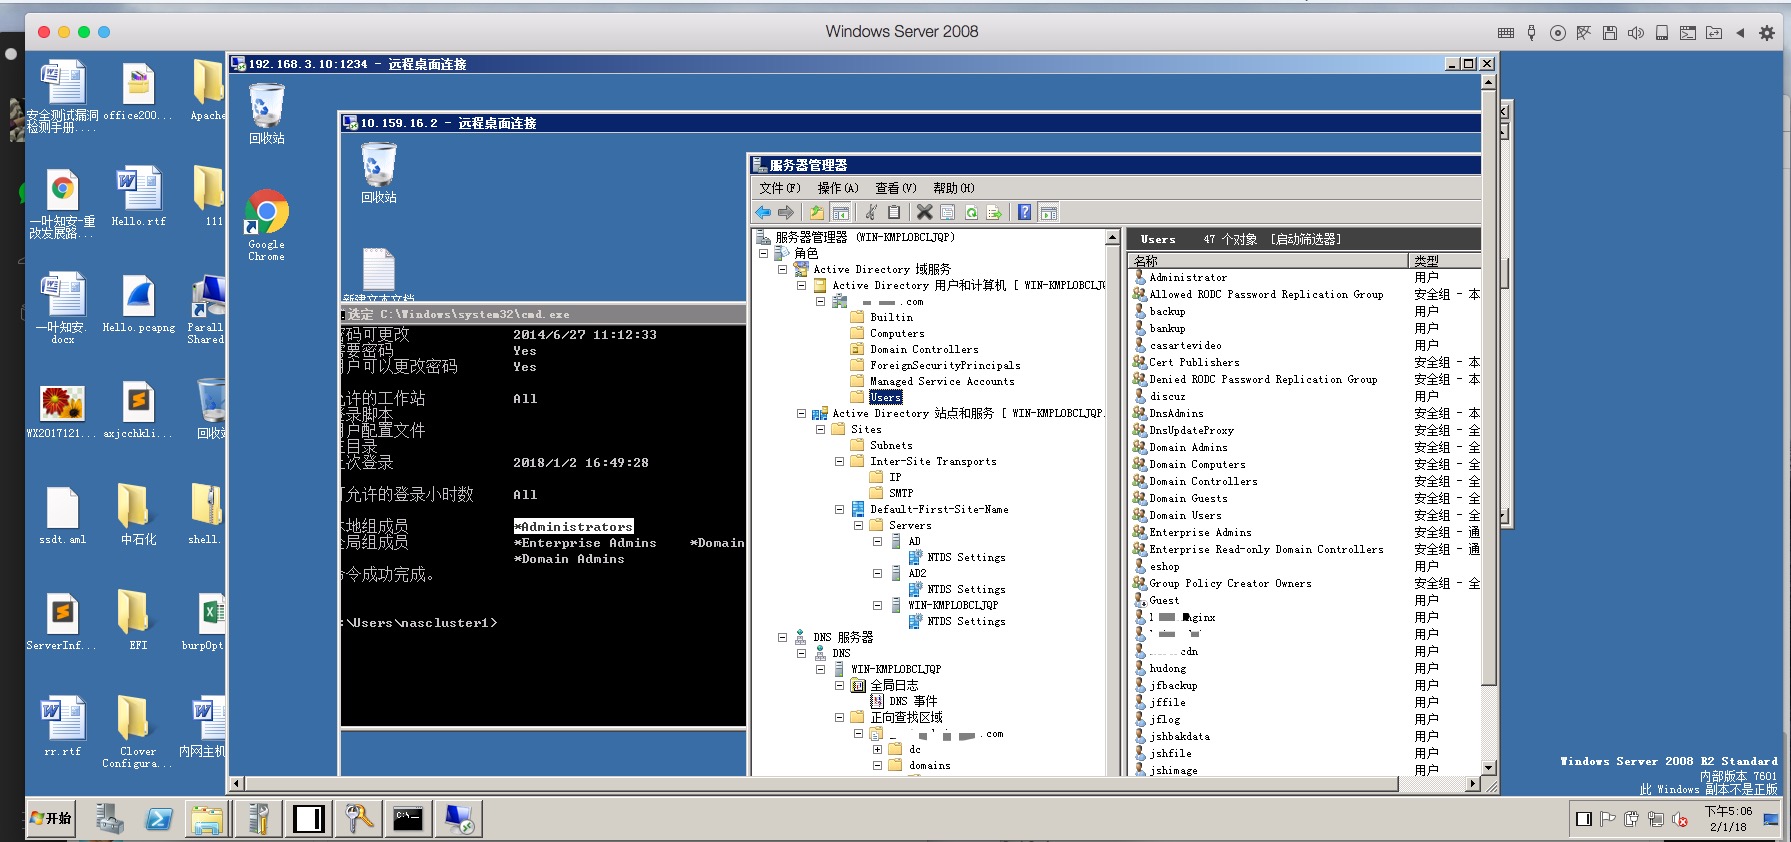The image size is (1791, 842).
Task: Select Managed Service Accounts in tree
Action: [x=942, y=382]
